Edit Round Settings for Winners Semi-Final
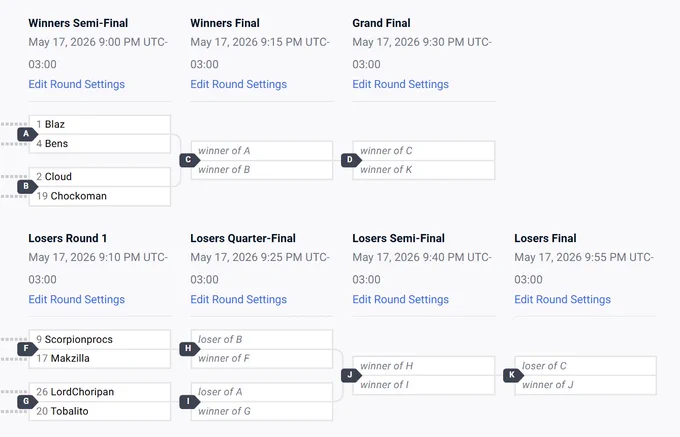Viewport: 680px width, 437px height. point(77,84)
